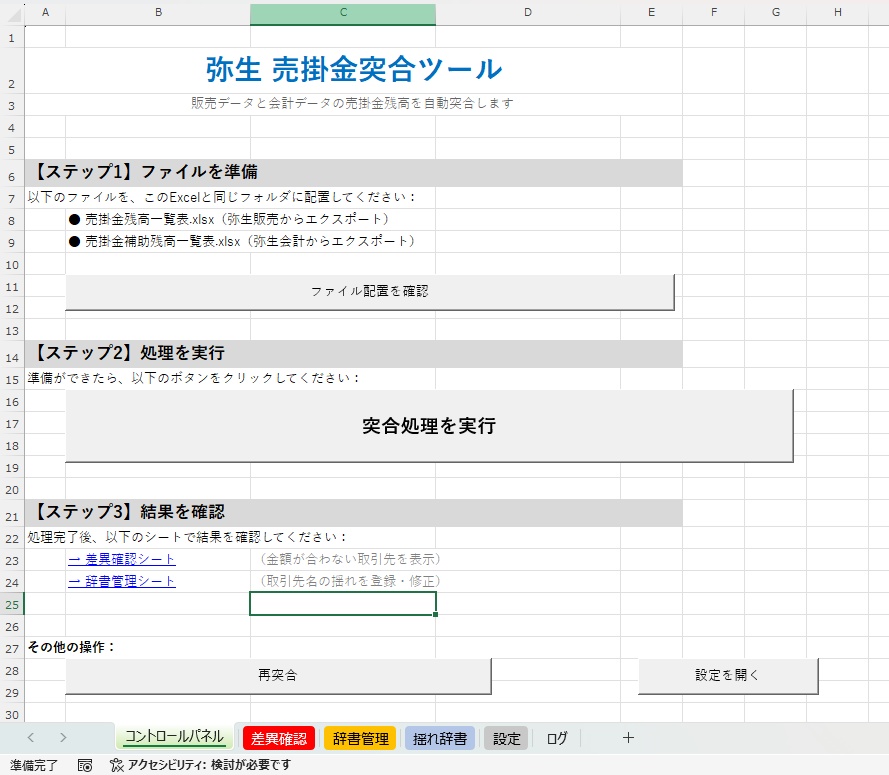View the ログ sheet tab
This screenshot has width=889, height=775.
(557, 738)
